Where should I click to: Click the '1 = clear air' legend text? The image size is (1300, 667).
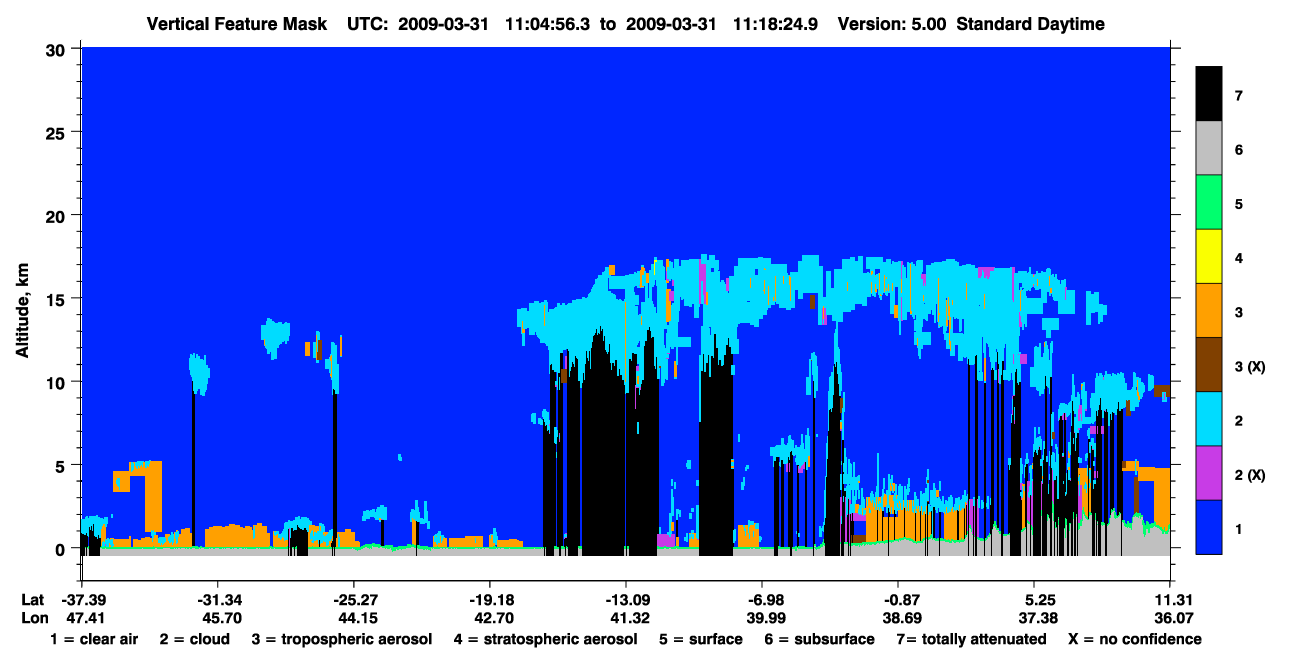94,639
